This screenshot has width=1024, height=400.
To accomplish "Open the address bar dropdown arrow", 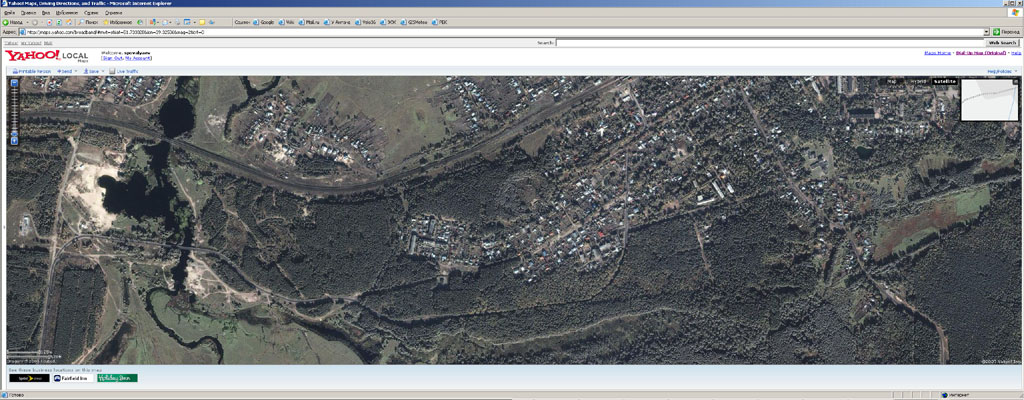I will pos(986,32).
